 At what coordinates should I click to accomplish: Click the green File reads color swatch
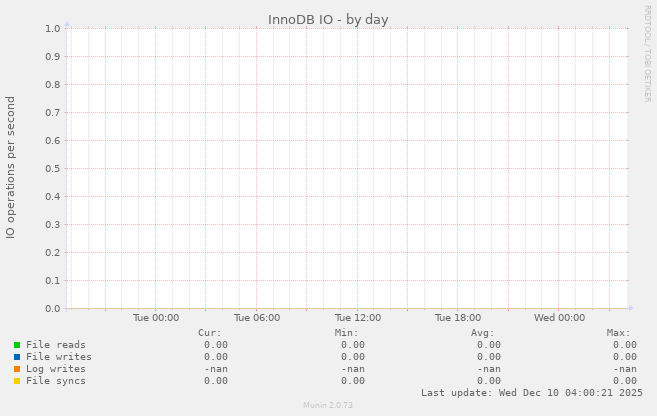coord(17,345)
